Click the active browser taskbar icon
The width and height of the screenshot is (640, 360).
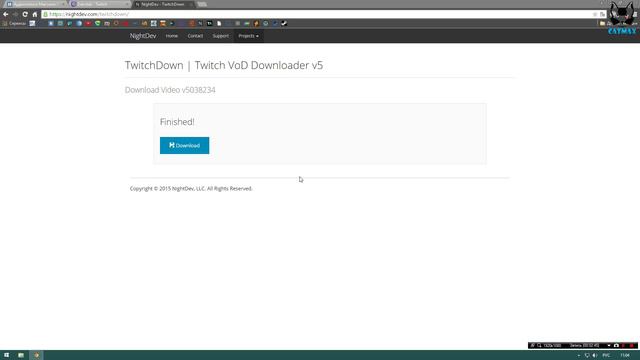36,355
